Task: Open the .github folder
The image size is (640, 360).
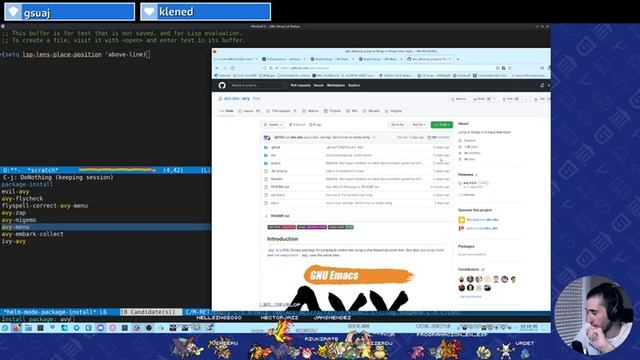Action: coord(276,147)
